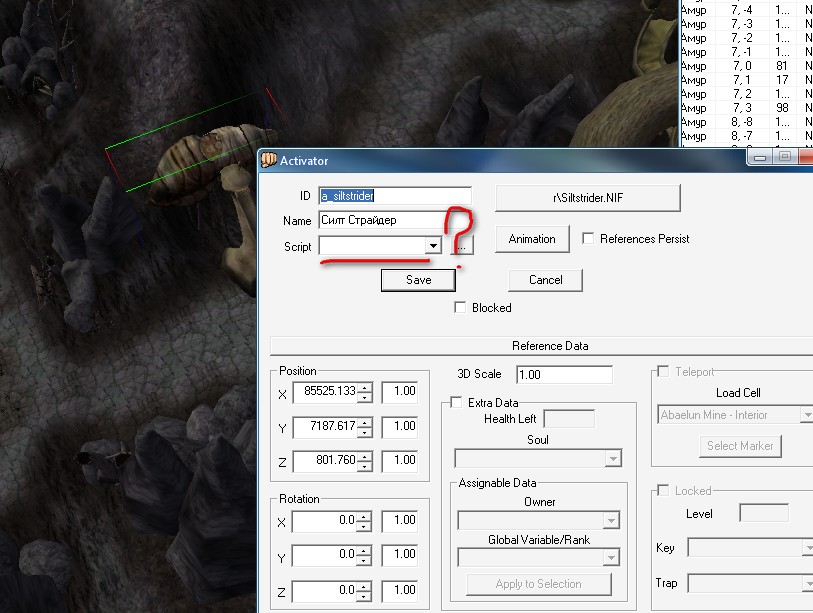Click the Health Left field

coord(569,419)
